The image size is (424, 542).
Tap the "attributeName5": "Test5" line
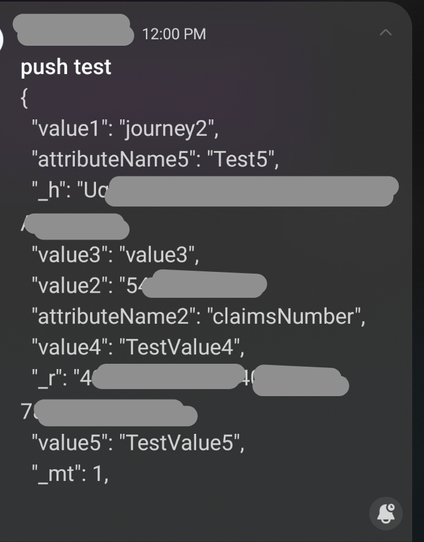coord(155,160)
